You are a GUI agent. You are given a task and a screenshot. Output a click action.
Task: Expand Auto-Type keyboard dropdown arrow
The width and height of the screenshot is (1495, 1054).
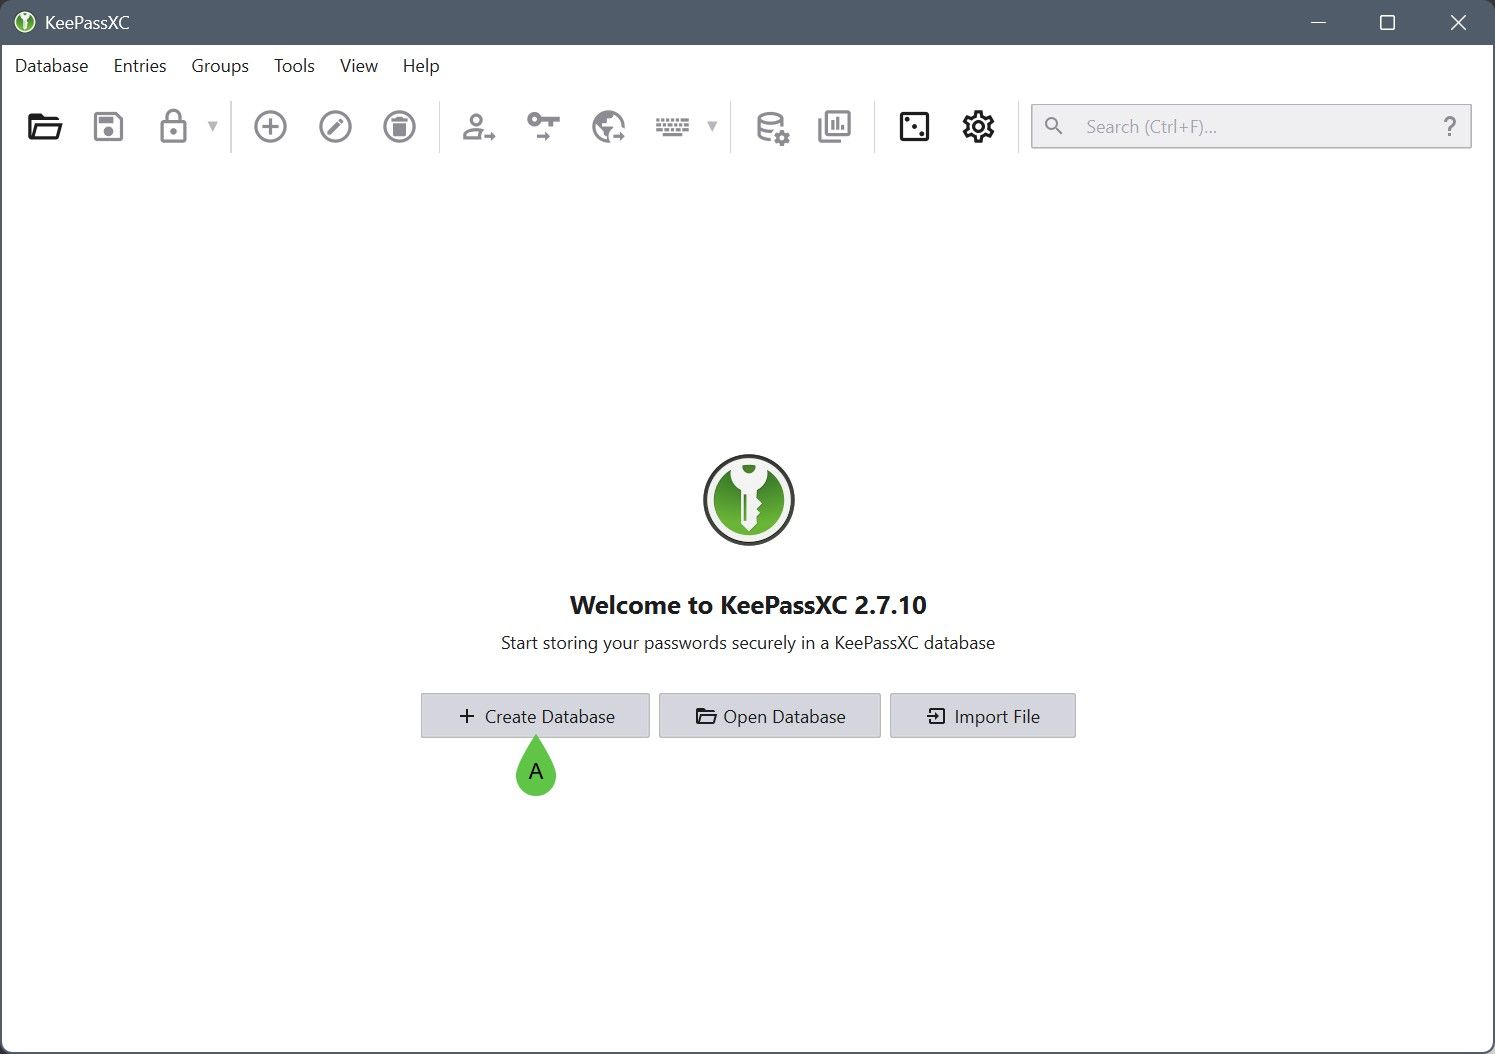coord(712,127)
